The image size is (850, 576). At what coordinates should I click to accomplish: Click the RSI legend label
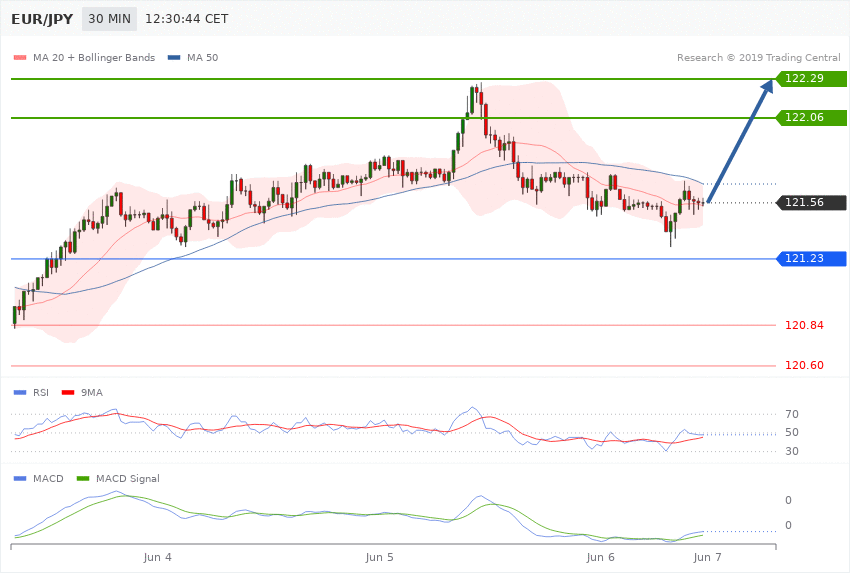[41, 392]
